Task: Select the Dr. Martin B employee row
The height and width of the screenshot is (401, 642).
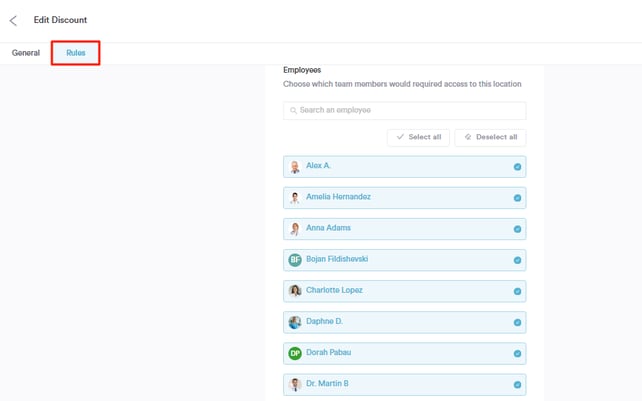Action: [404, 384]
